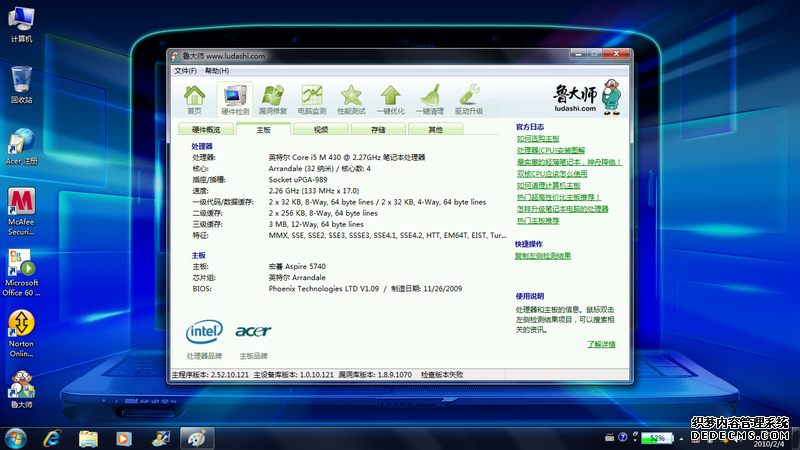Open the 热门超高性价比主板推荐 link
This screenshot has width=800, height=450.
[x=558, y=197]
